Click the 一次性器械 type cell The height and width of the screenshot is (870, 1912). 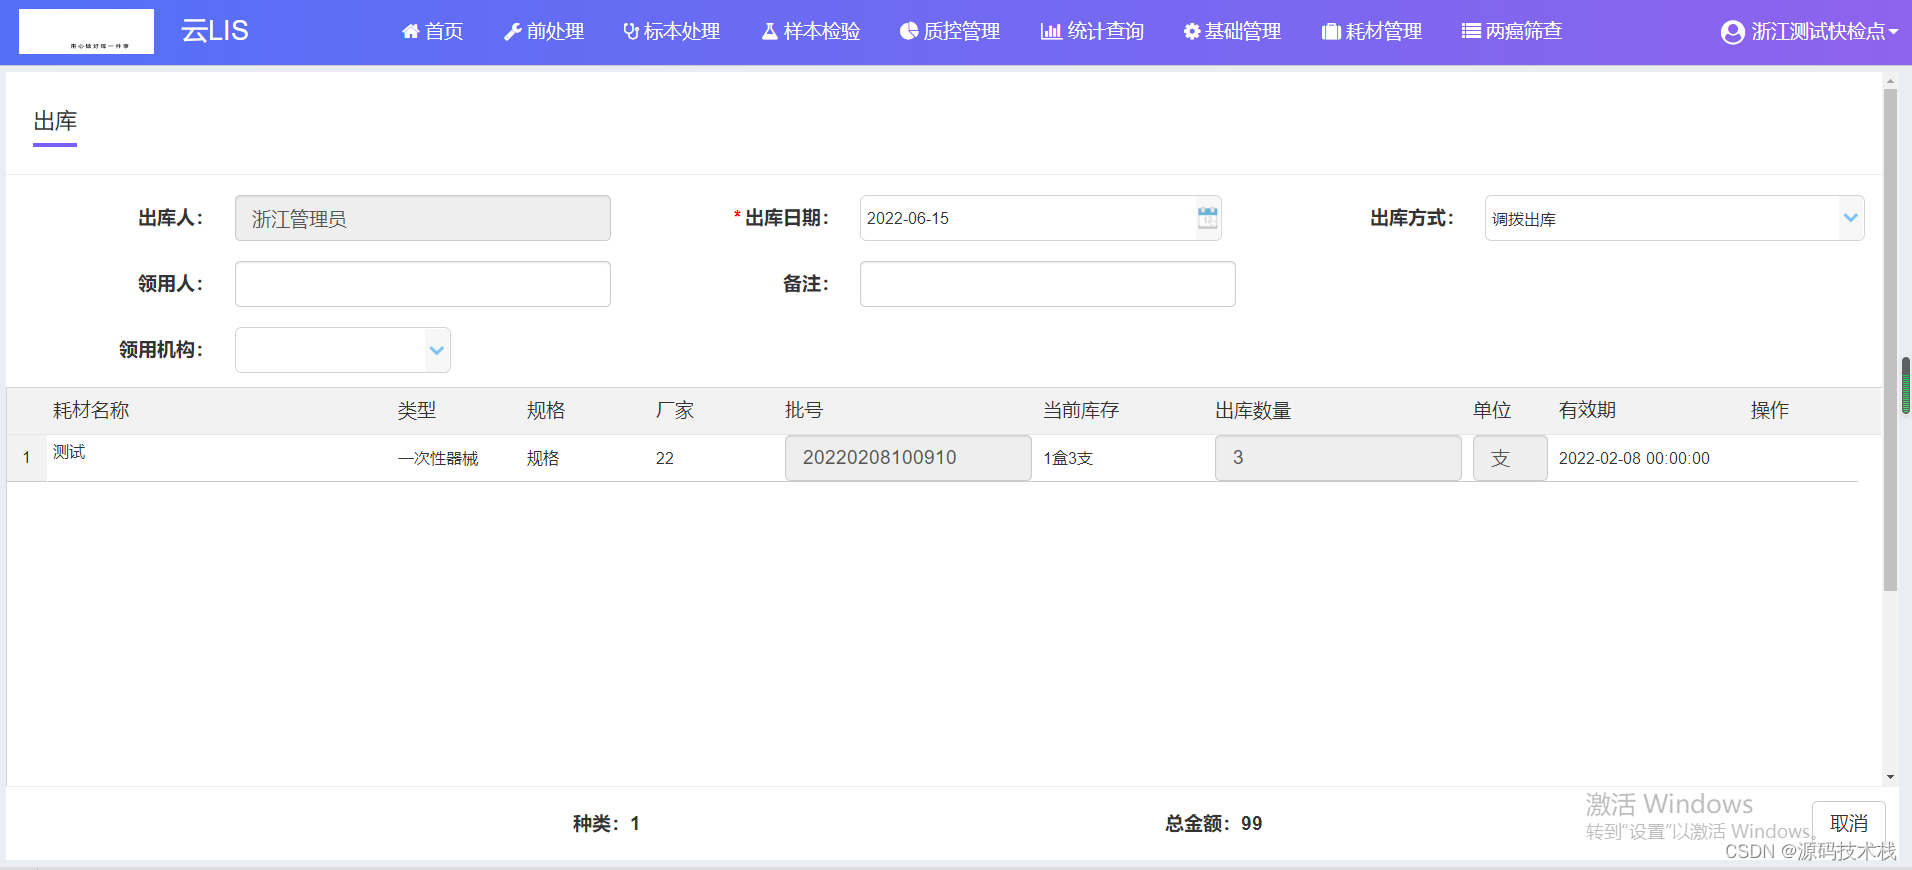coord(438,458)
